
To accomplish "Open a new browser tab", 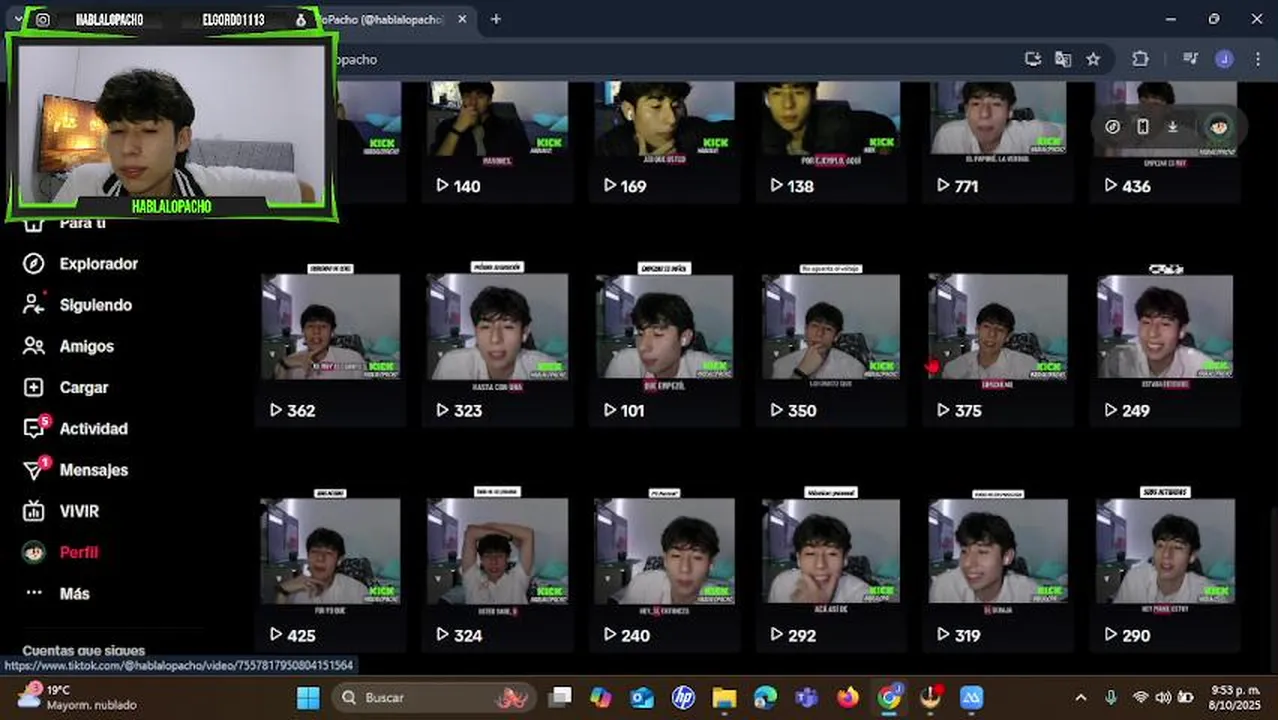I will 495,19.
